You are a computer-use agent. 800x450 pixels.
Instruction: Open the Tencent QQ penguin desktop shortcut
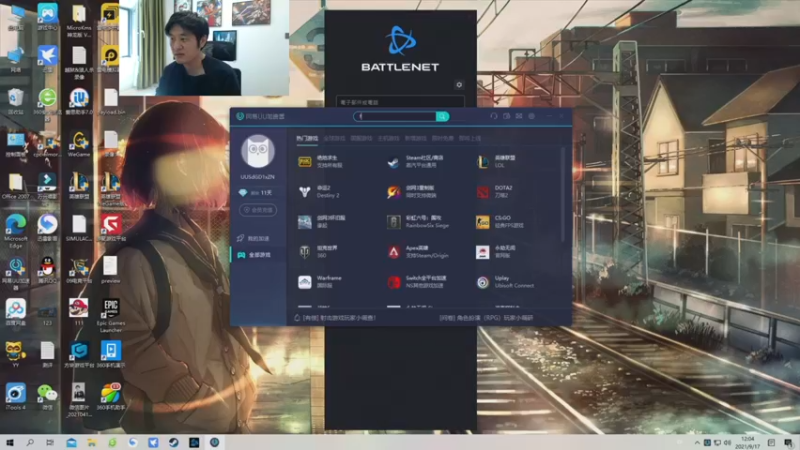click(x=47, y=270)
